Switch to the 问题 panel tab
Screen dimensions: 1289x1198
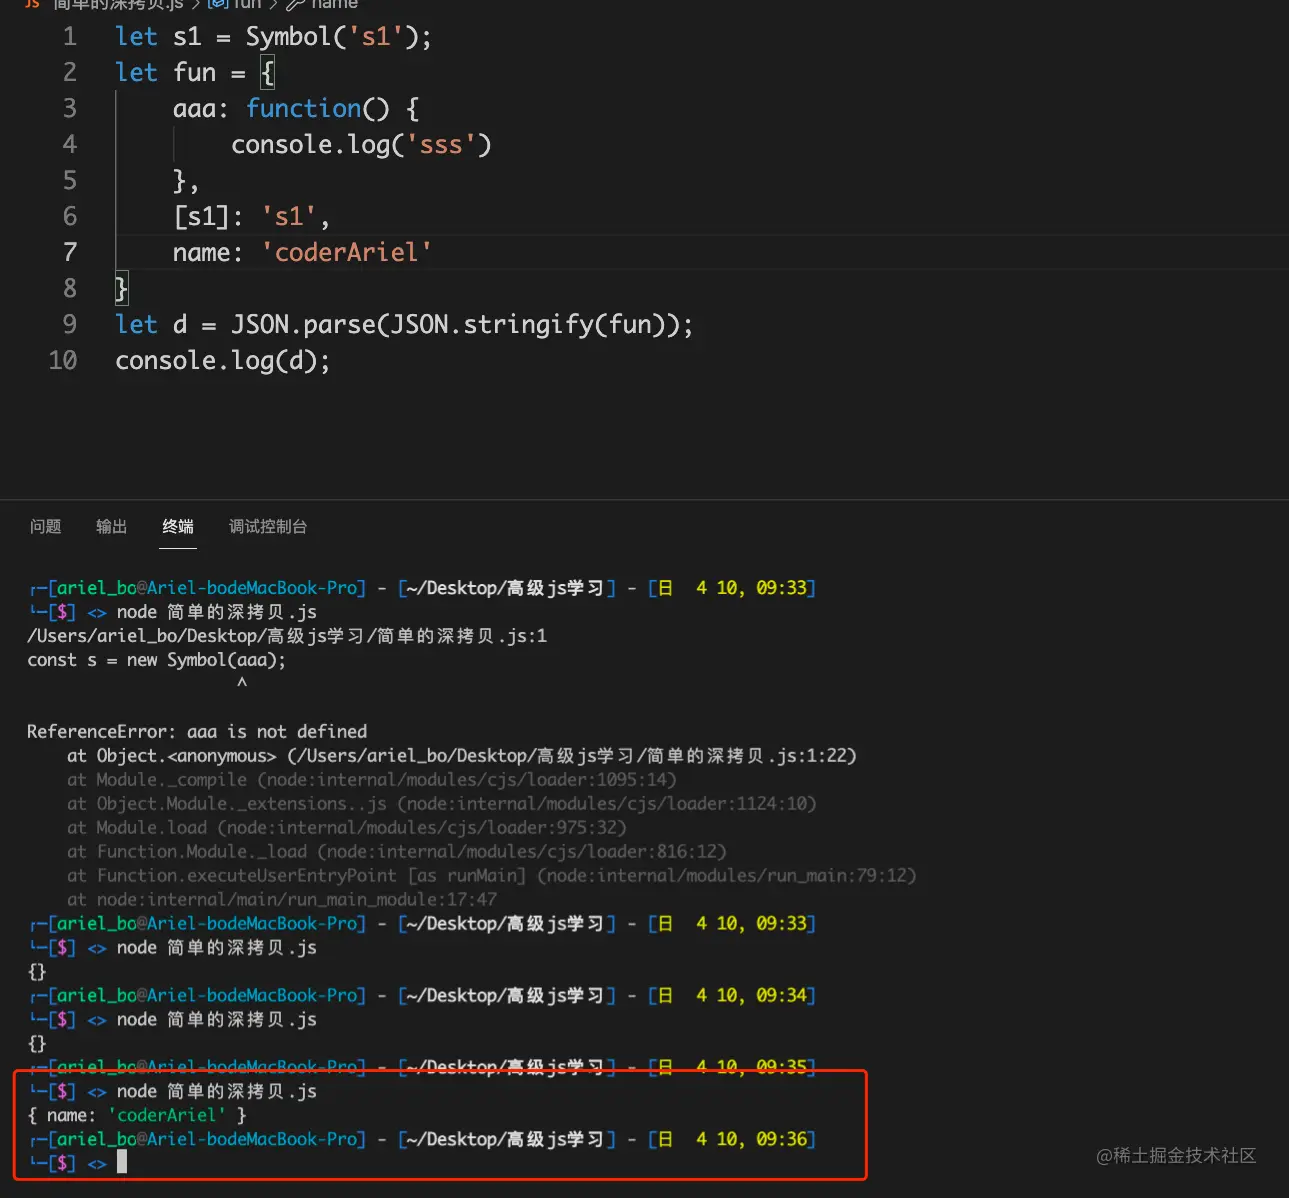[x=45, y=526]
